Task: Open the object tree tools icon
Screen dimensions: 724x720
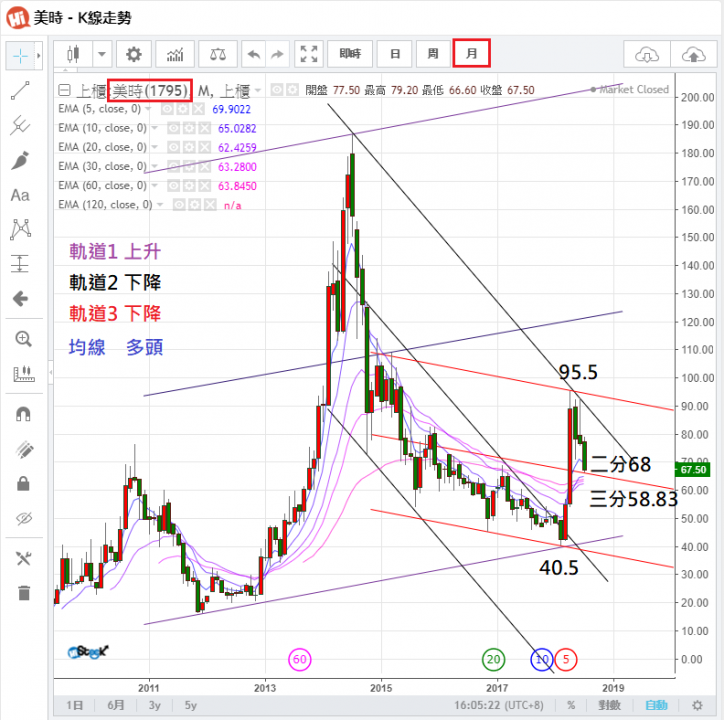Action: pos(23,559)
